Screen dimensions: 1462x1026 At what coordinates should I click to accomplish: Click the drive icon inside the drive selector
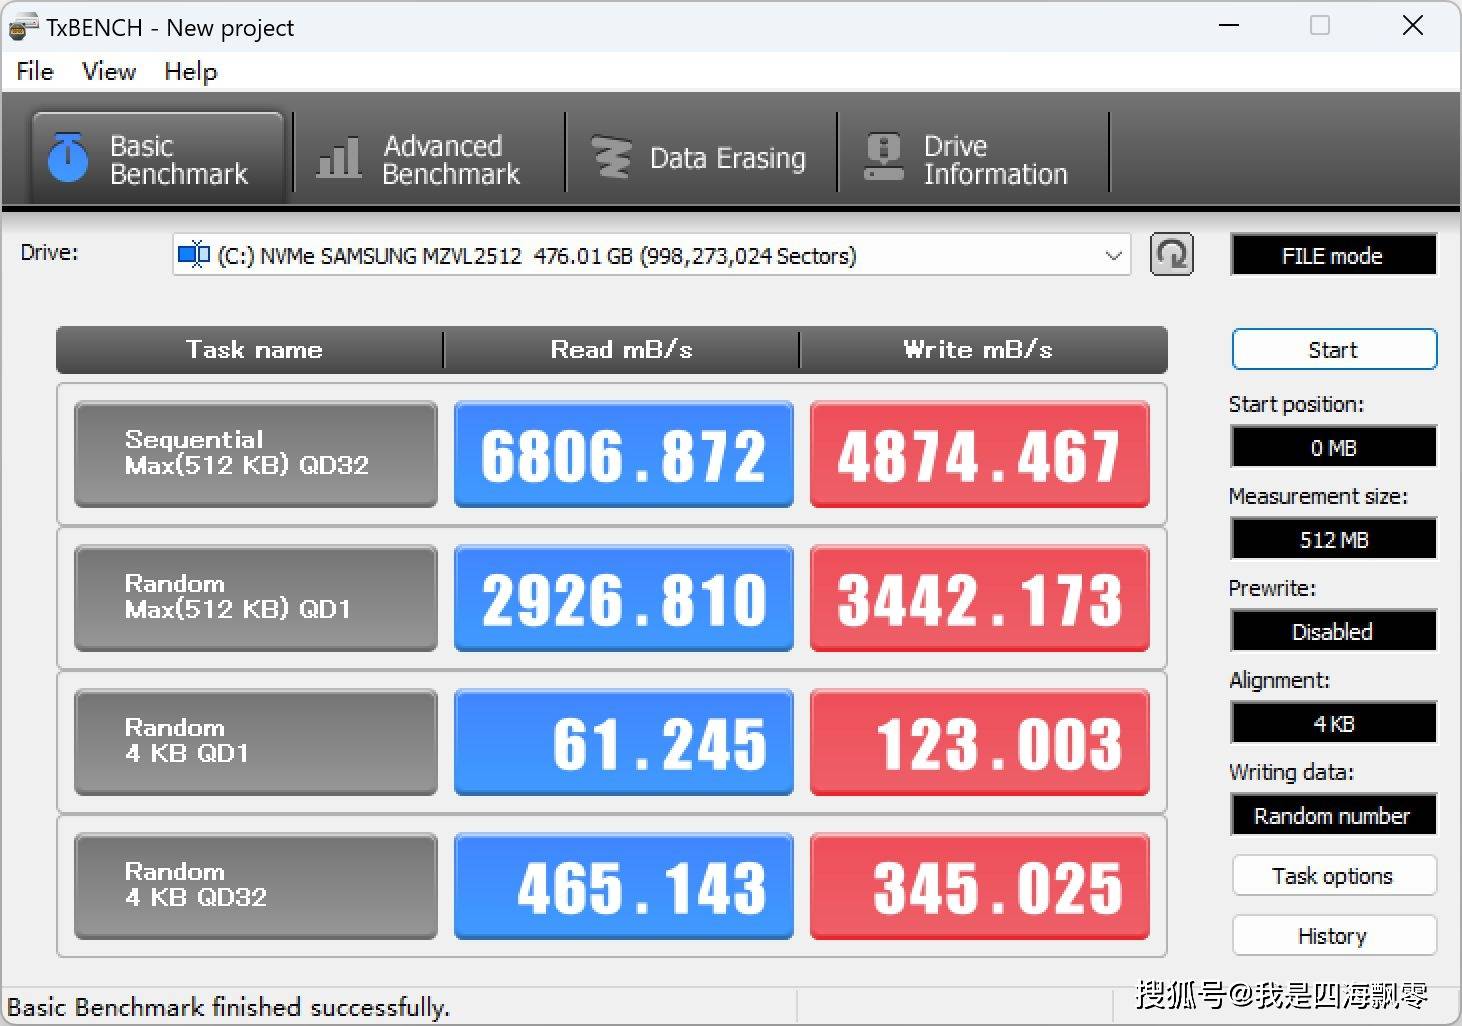pyautogui.click(x=192, y=255)
